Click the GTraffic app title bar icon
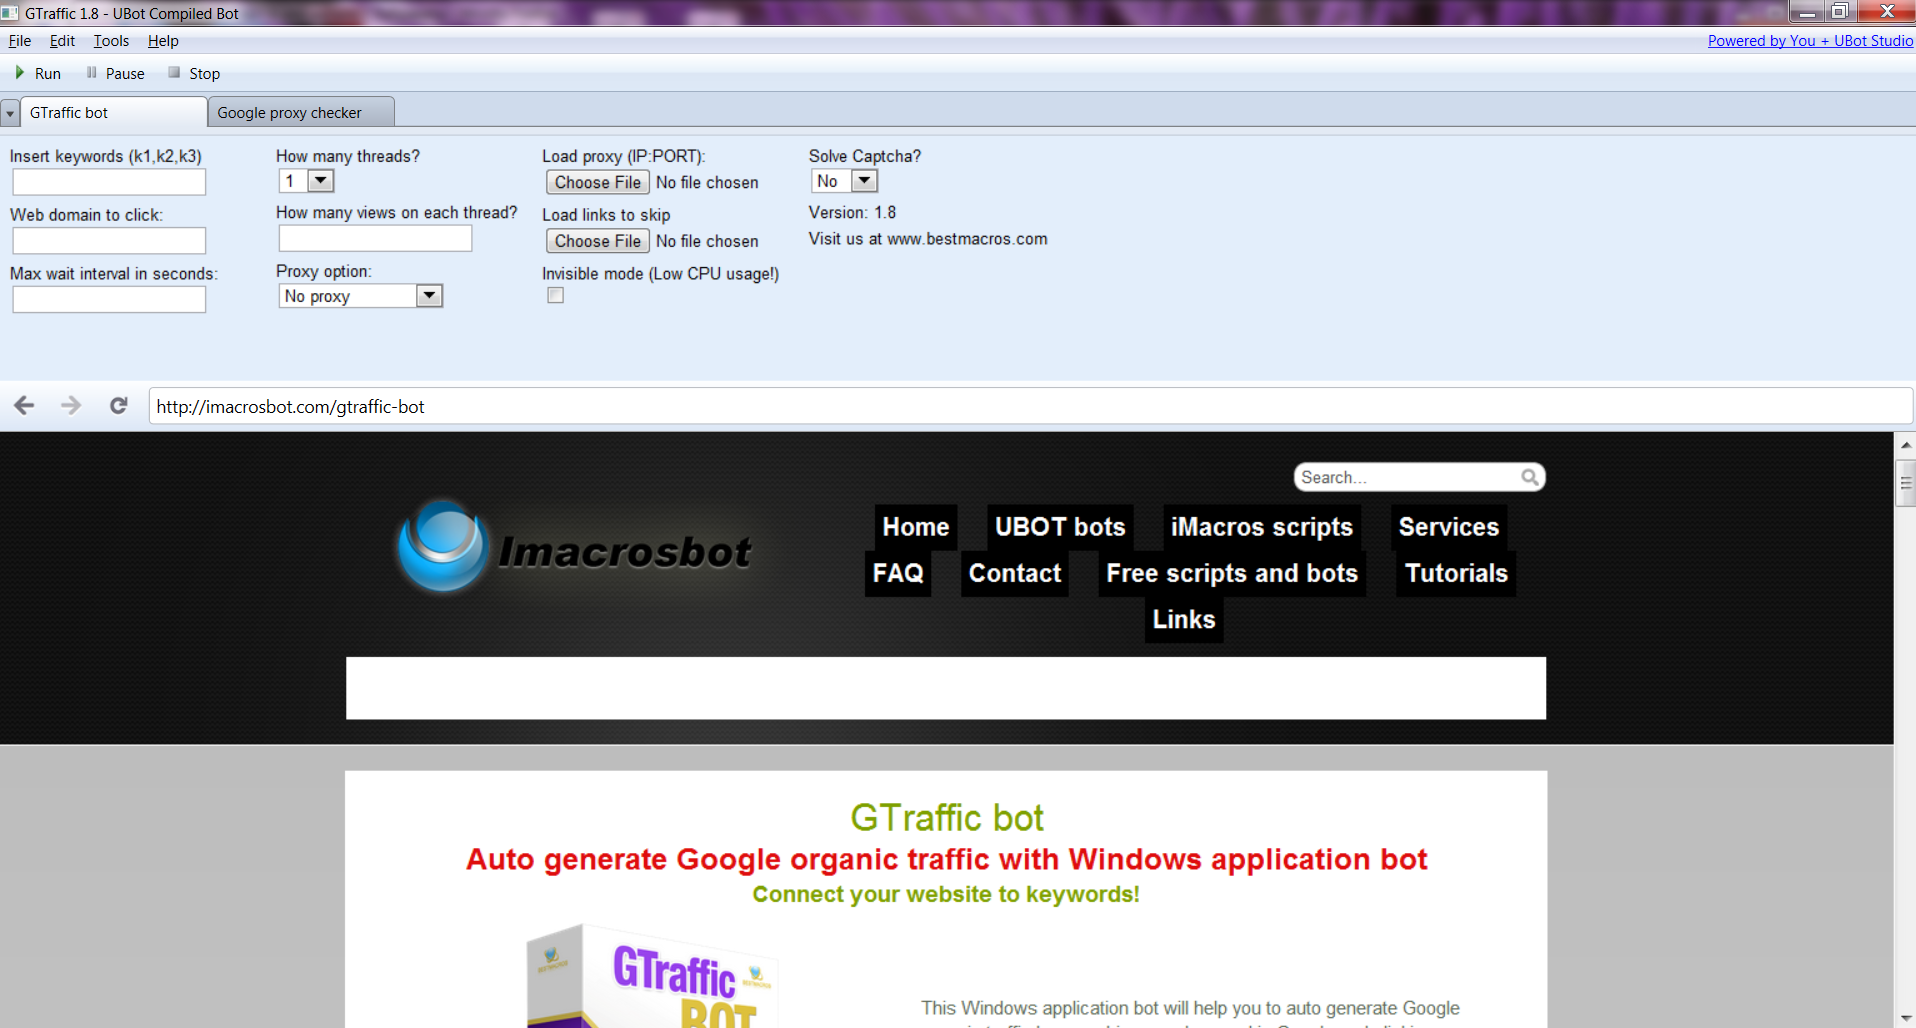This screenshot has width=1916, height=1028. 10,13
